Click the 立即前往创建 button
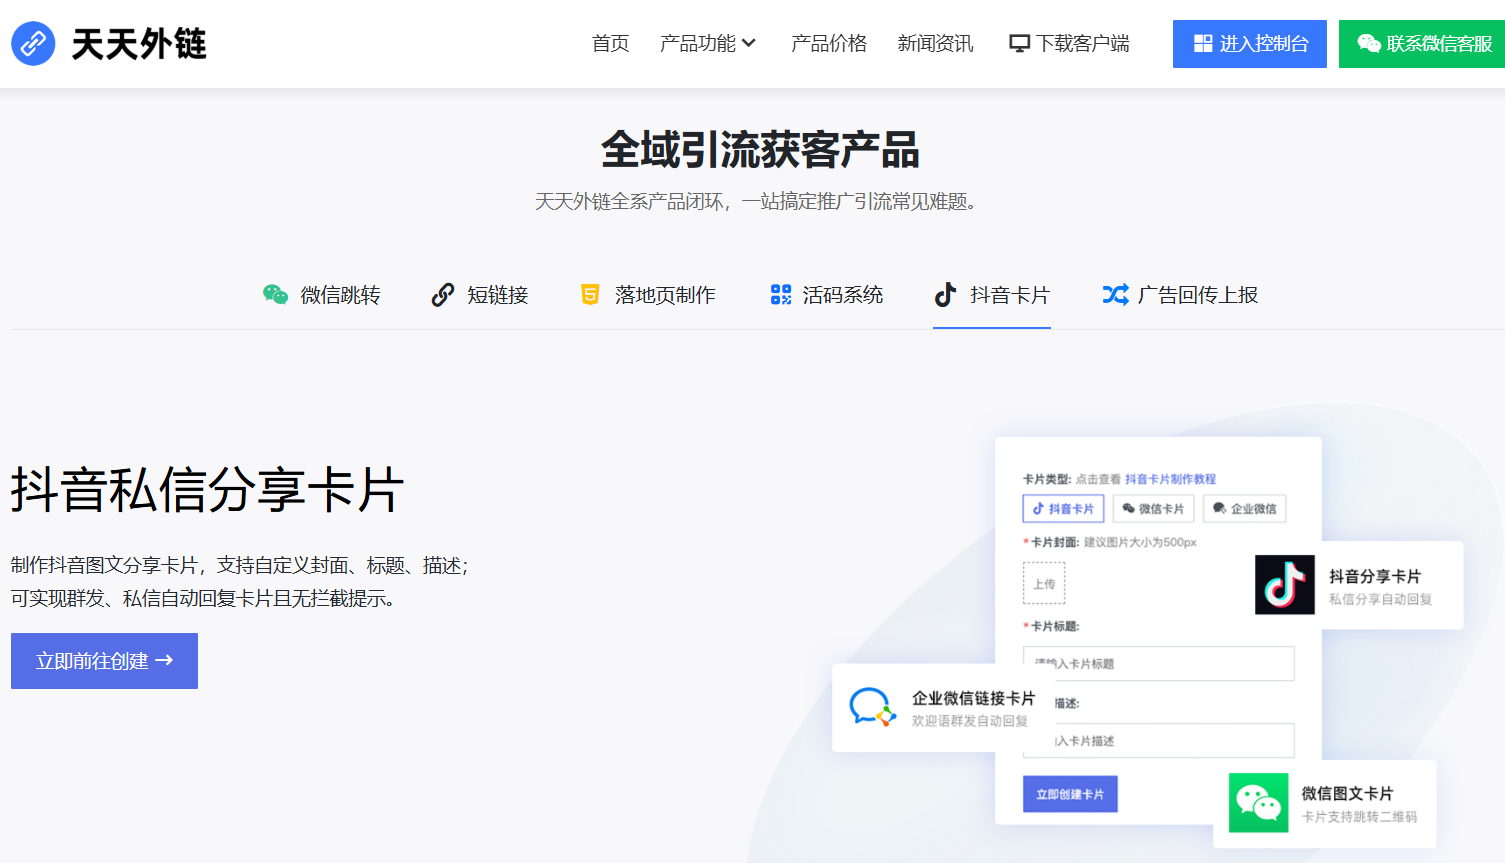The width and height of the screenshot is (1505, 863). coord(104,661)
